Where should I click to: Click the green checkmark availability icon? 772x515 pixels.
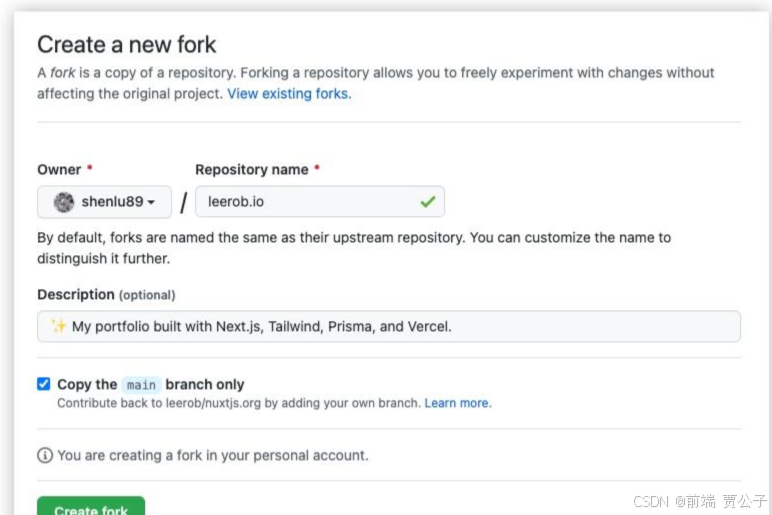(x=428, y=201)
